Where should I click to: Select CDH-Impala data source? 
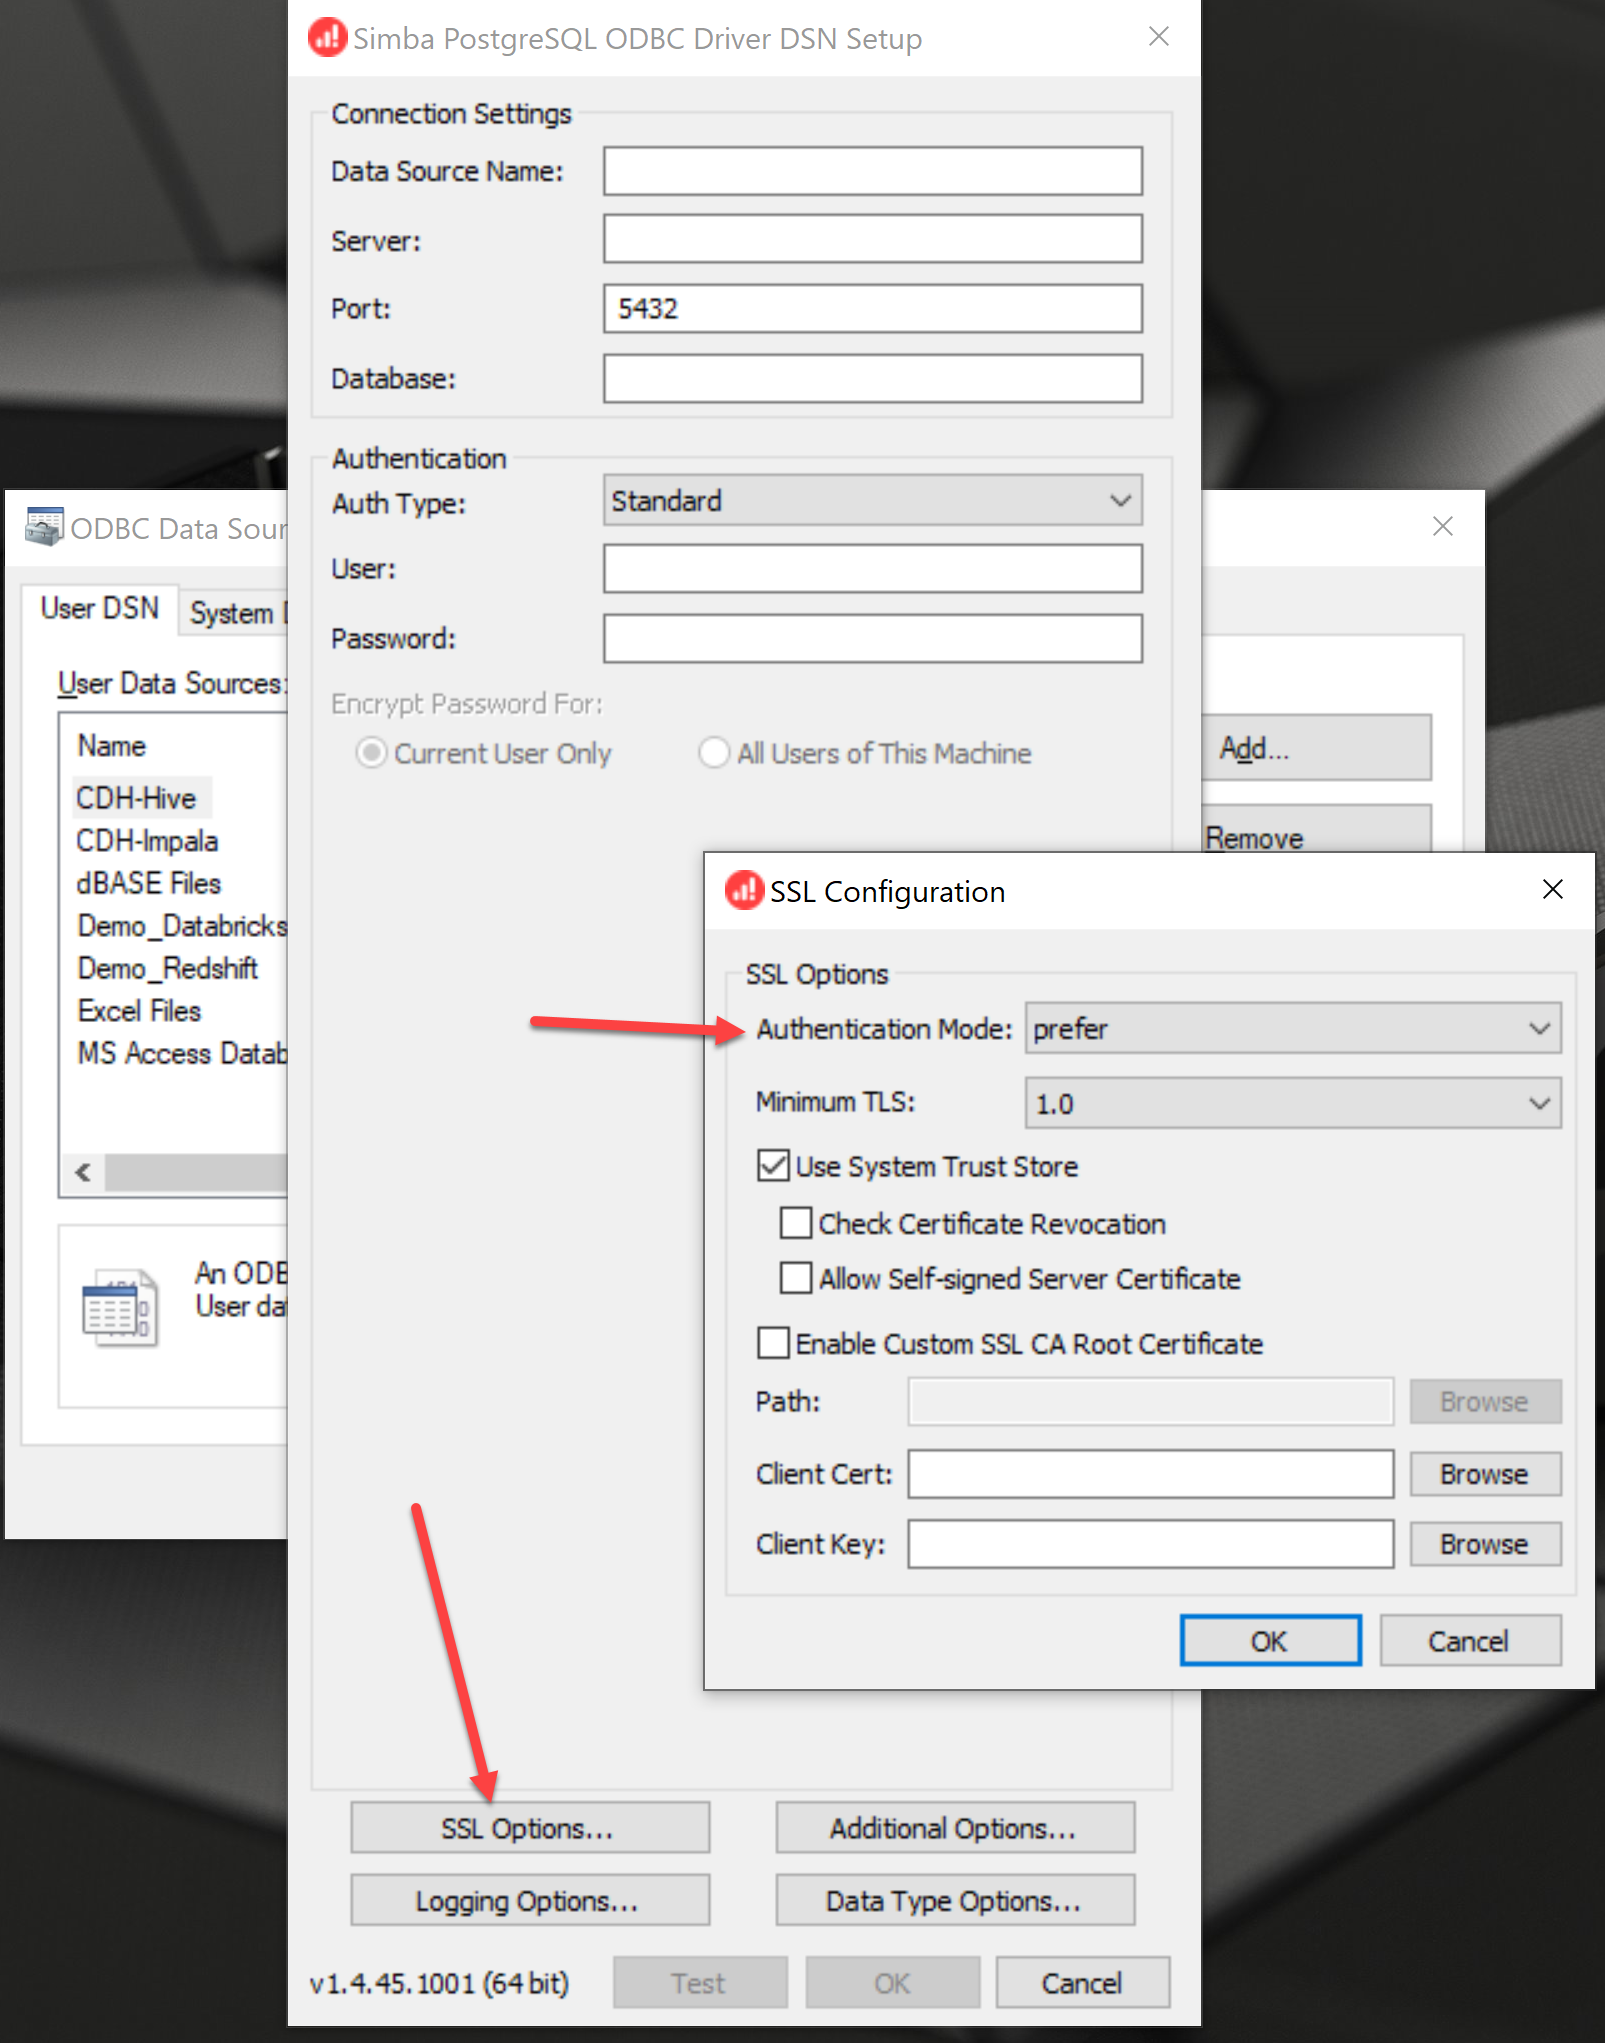click(147, 840)
